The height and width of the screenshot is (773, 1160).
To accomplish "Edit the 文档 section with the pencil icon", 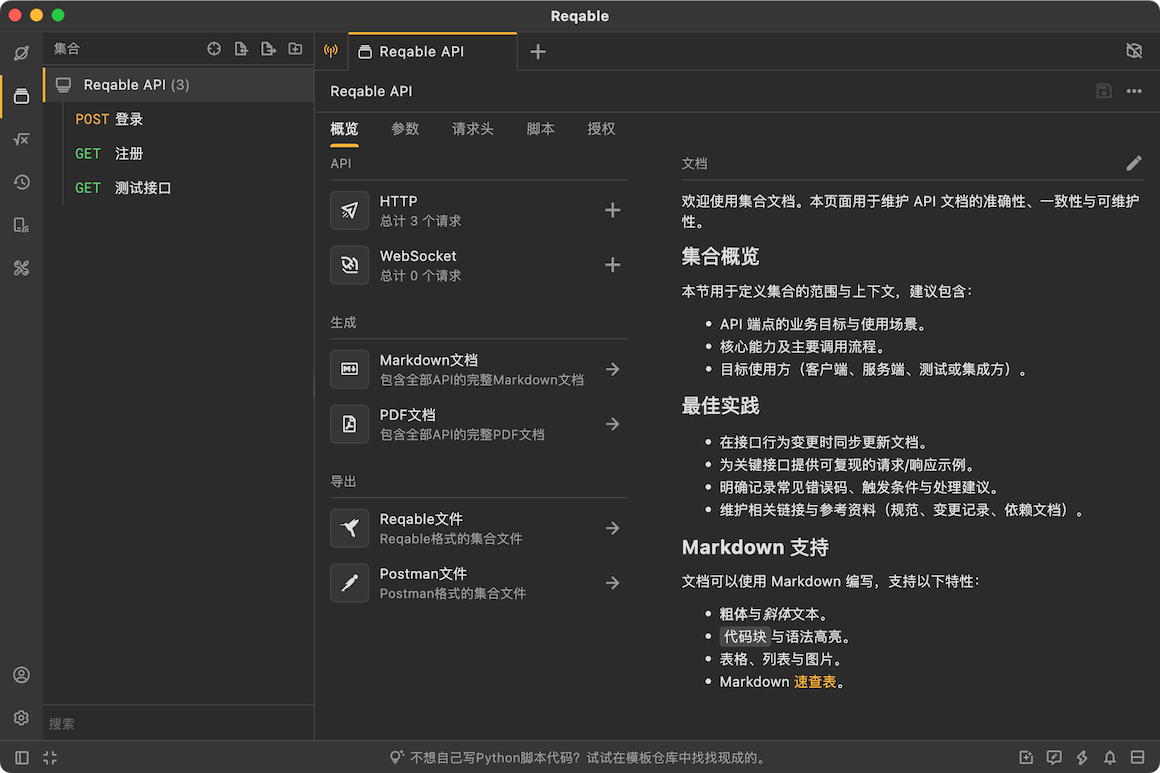I will [x=1133, y=163].
